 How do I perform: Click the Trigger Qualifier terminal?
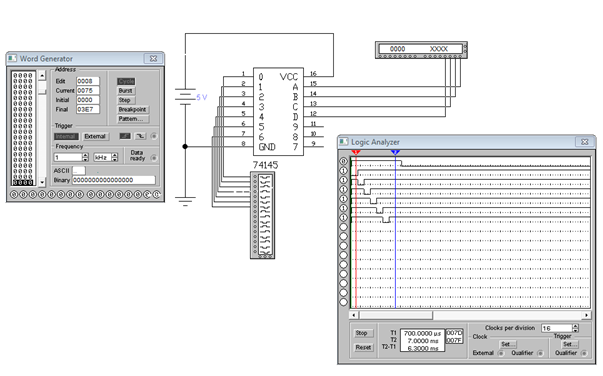584,353
